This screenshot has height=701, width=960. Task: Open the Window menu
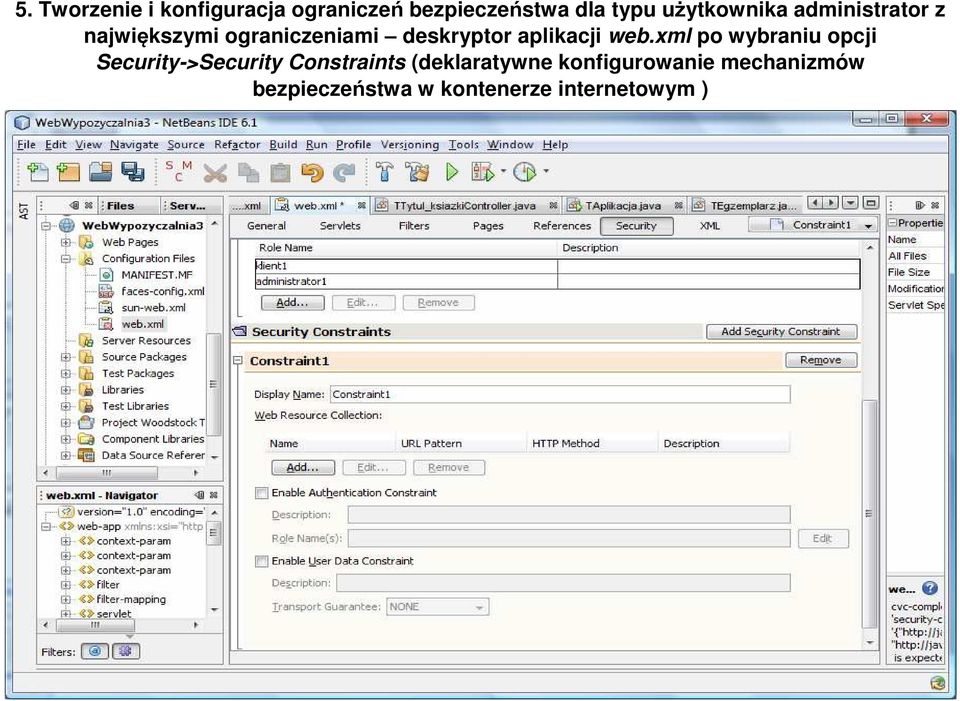click(x=510, y=145)
